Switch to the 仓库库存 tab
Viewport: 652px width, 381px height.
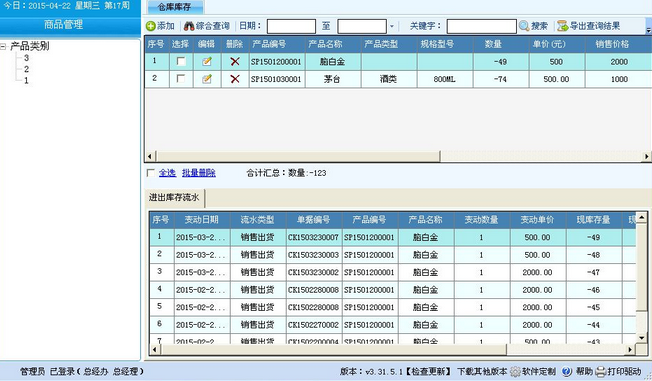point(175,7)
